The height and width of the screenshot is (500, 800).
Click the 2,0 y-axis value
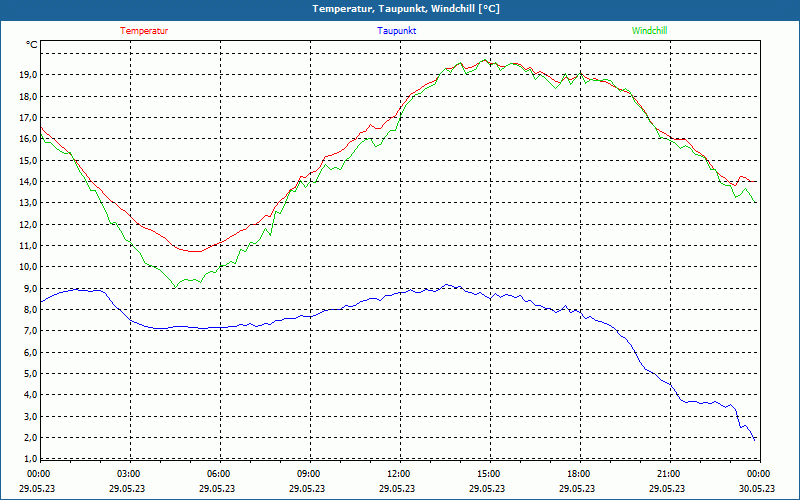coord(30,438)
